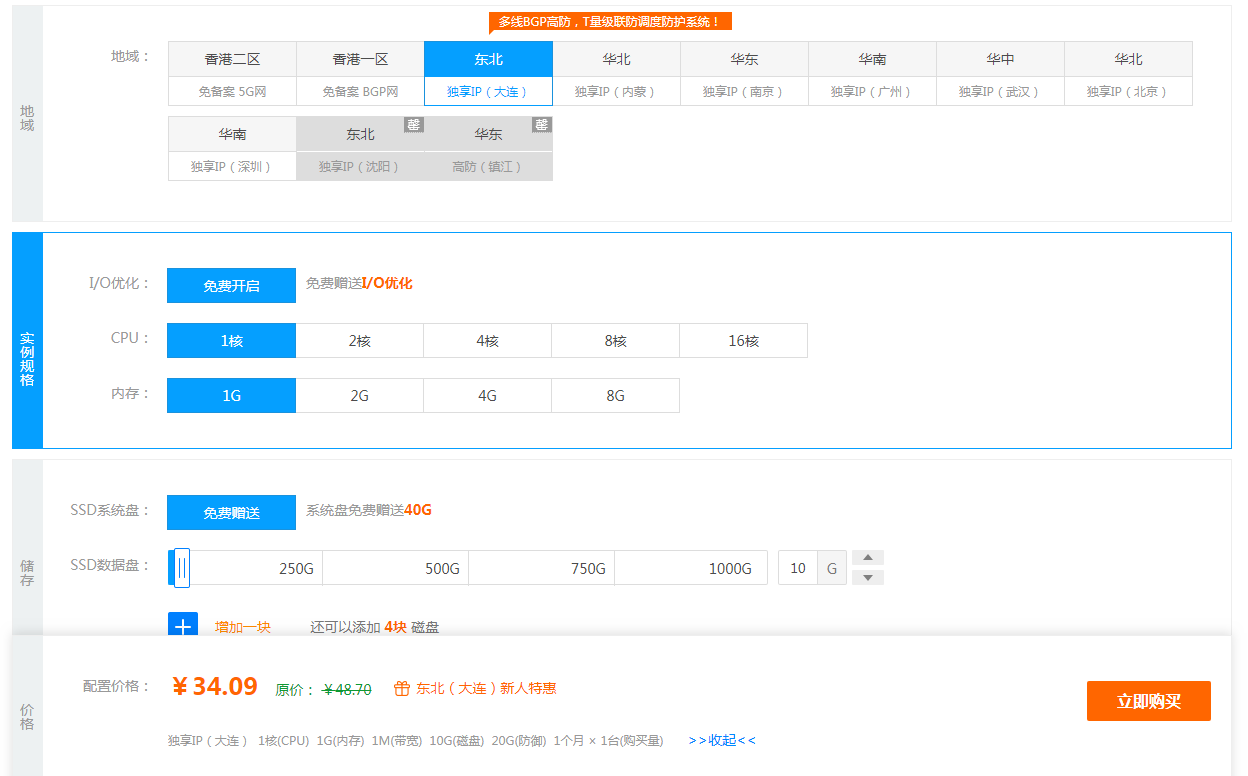
Task: Enable 免费开启 for I/O优化
Action: pyautogui.click(x=231, y=285)
